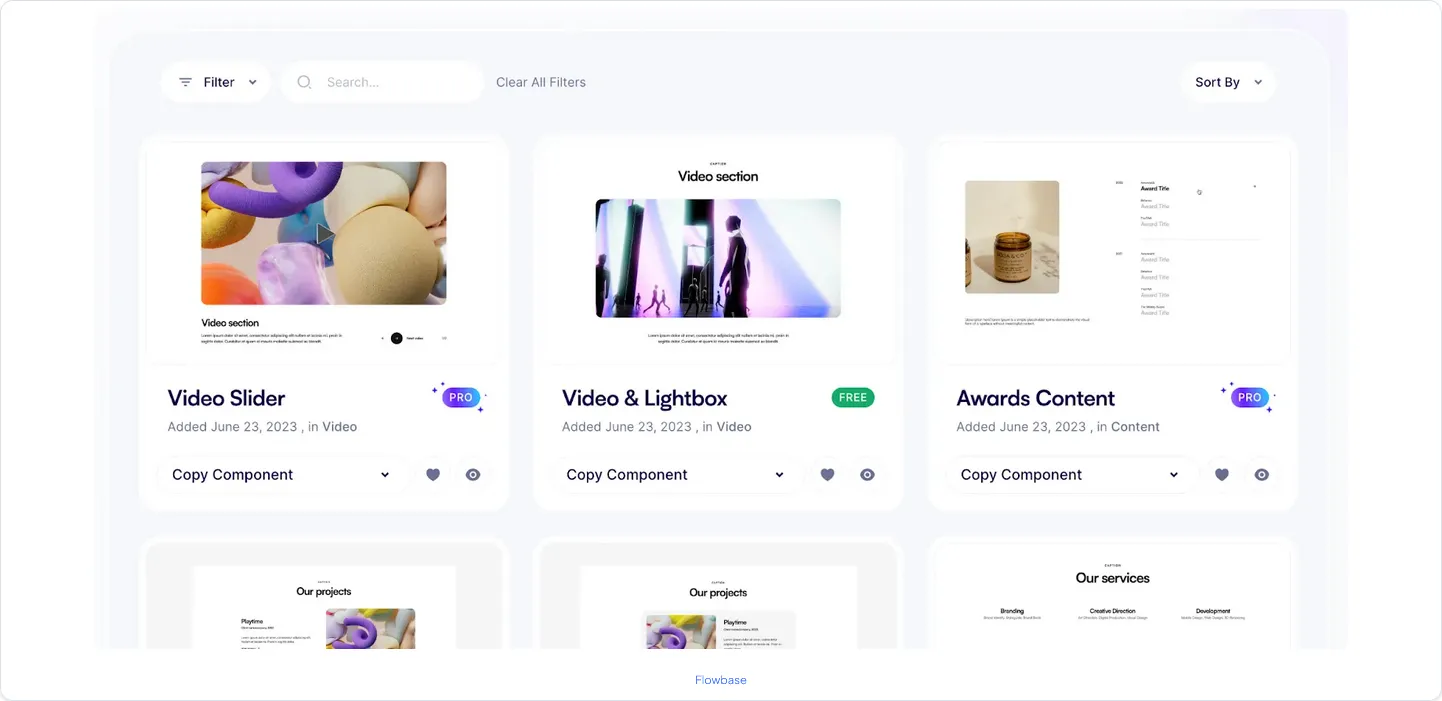1442x701 pixels.
Task: Expand Copy Component for Awards Content
Action: tap(1070, 475)
